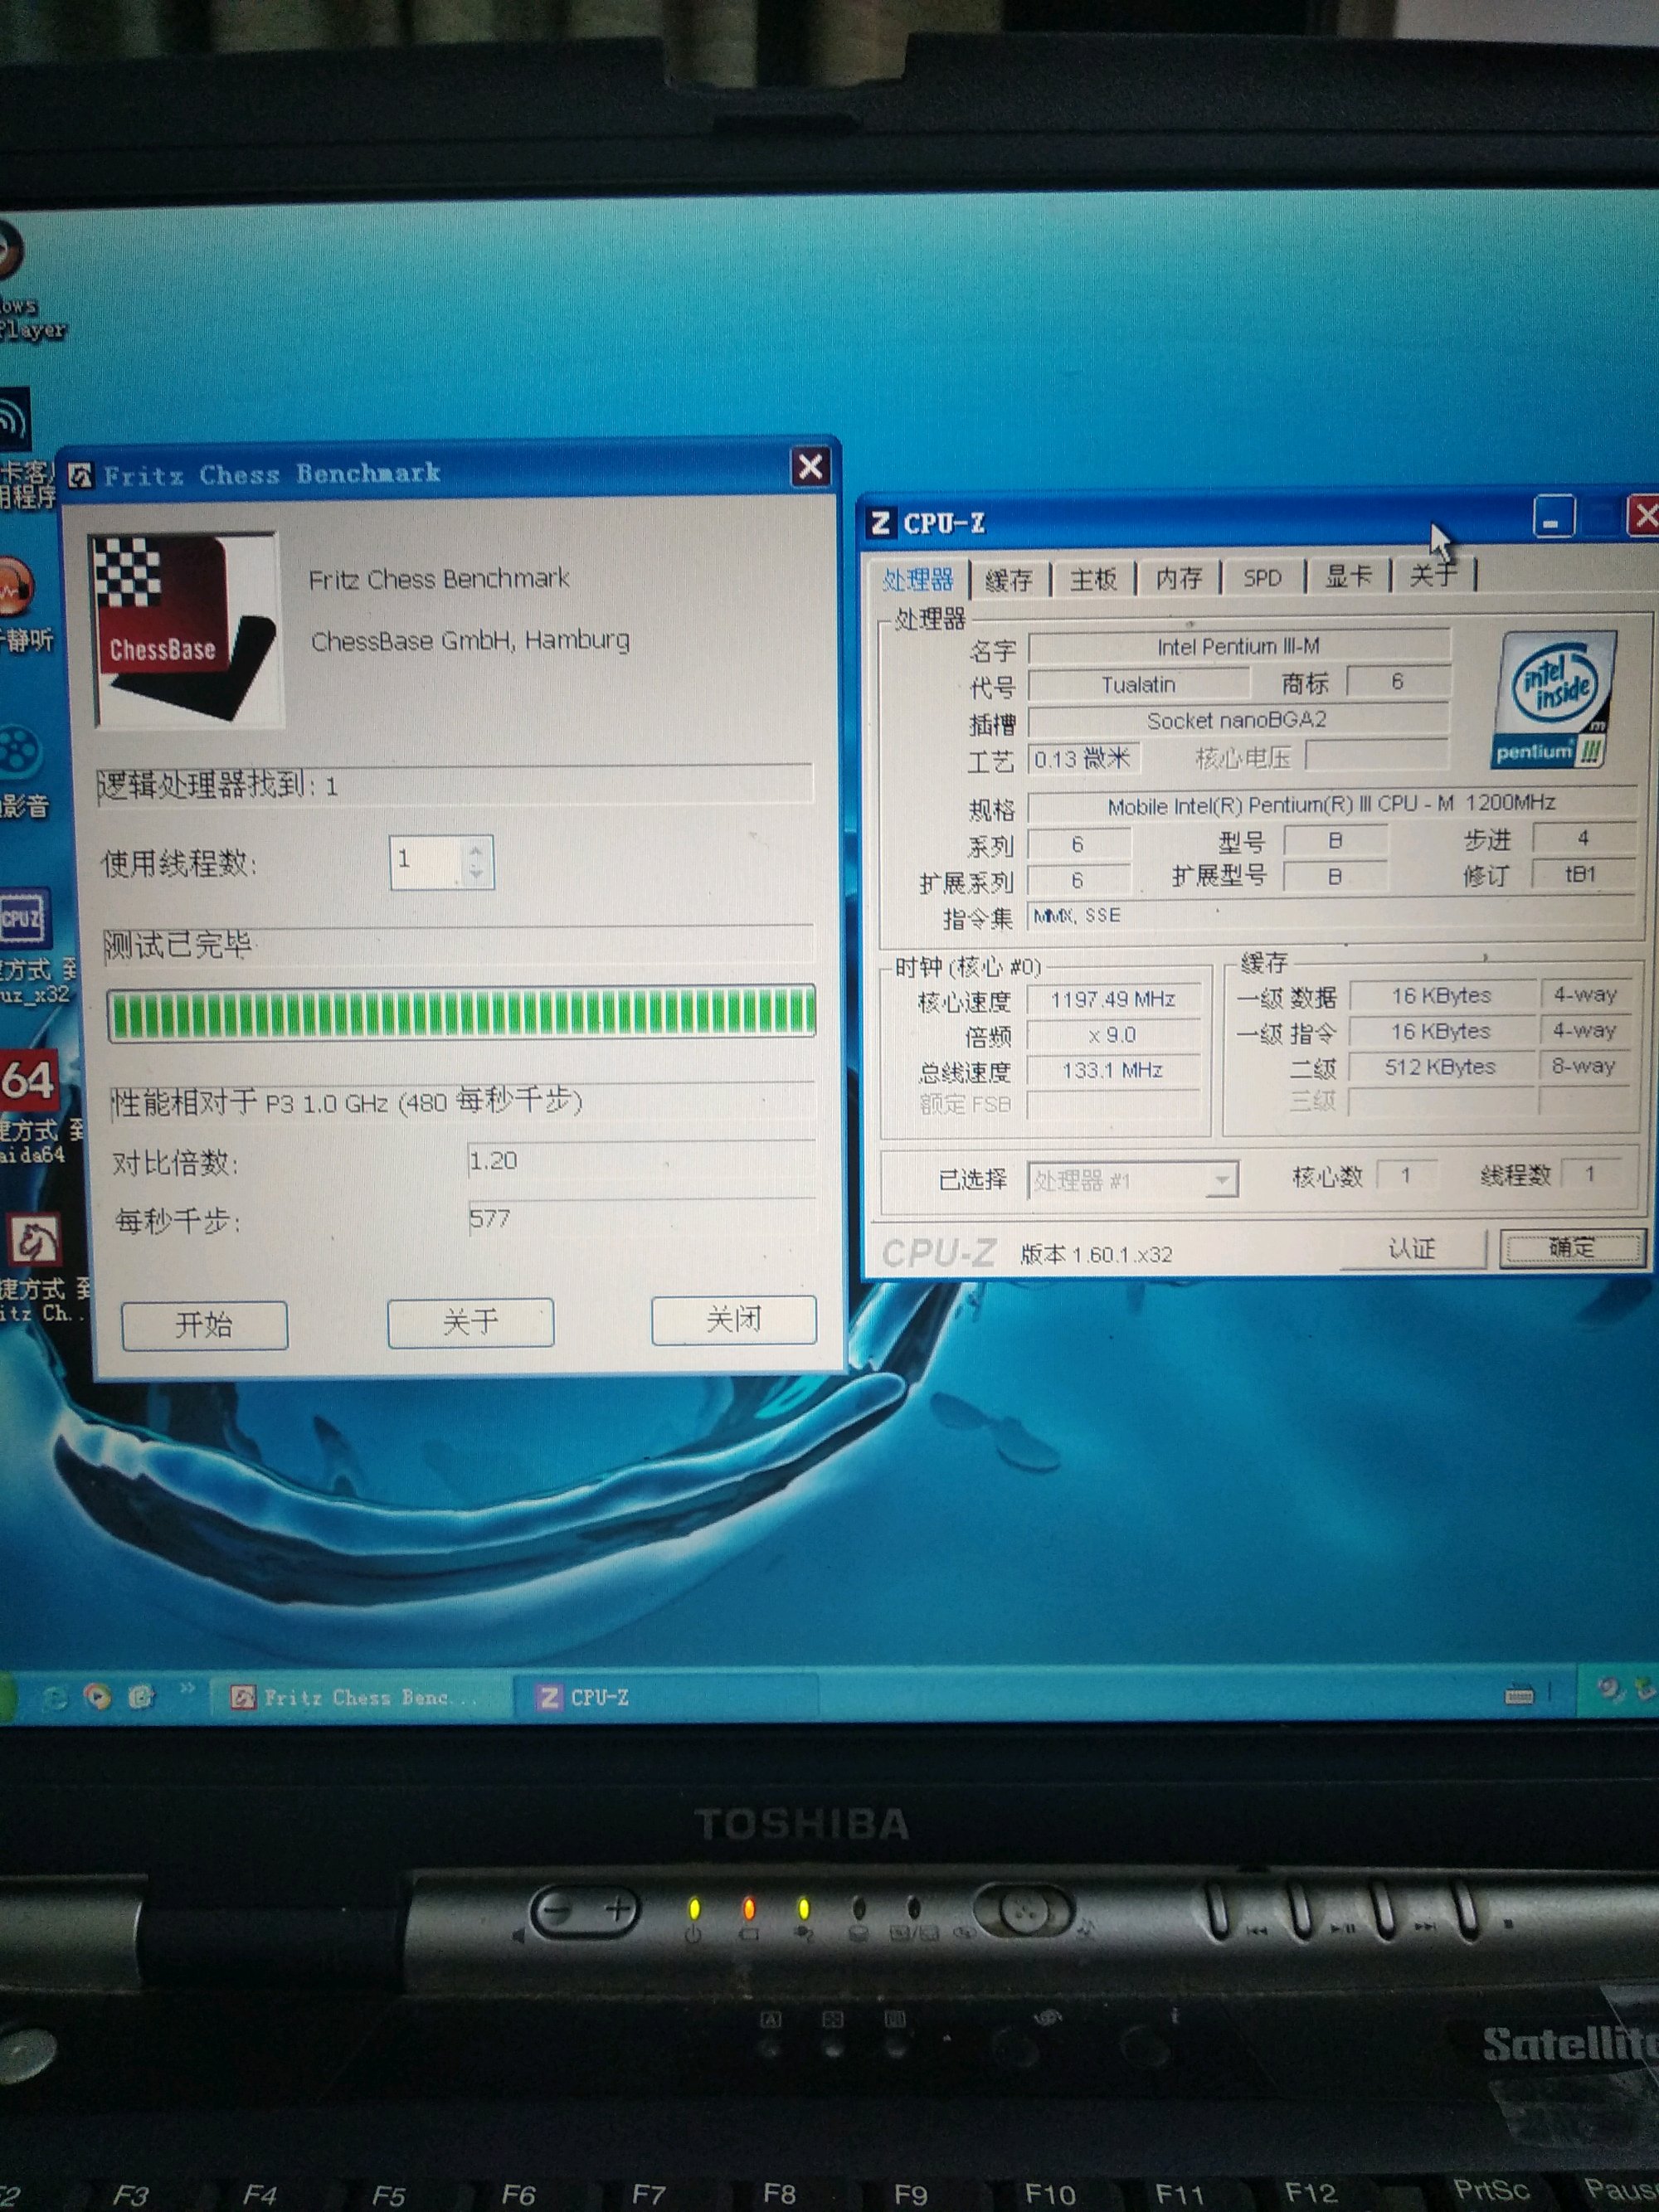Viewport: 1659px width, 2212px height.
Task: Click the keyboard language bar tray icon
Action: click(x=1519, y=1695)
